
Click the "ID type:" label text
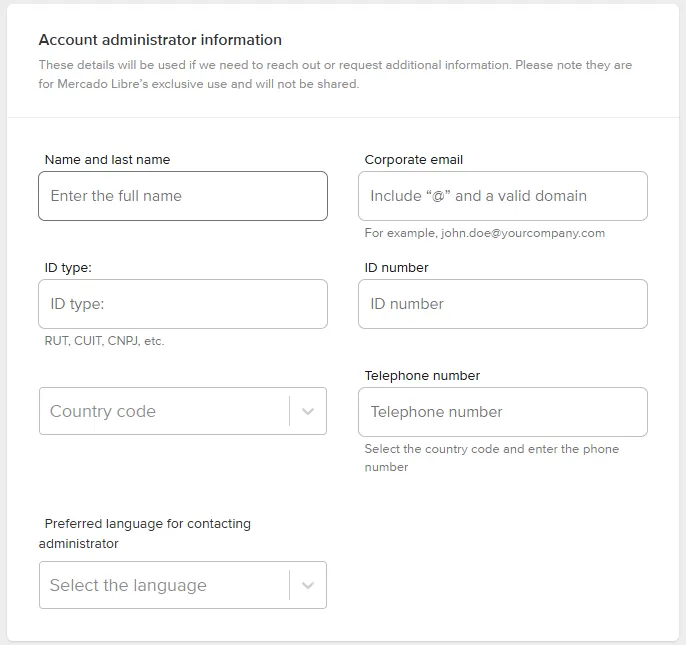[68, 268]
